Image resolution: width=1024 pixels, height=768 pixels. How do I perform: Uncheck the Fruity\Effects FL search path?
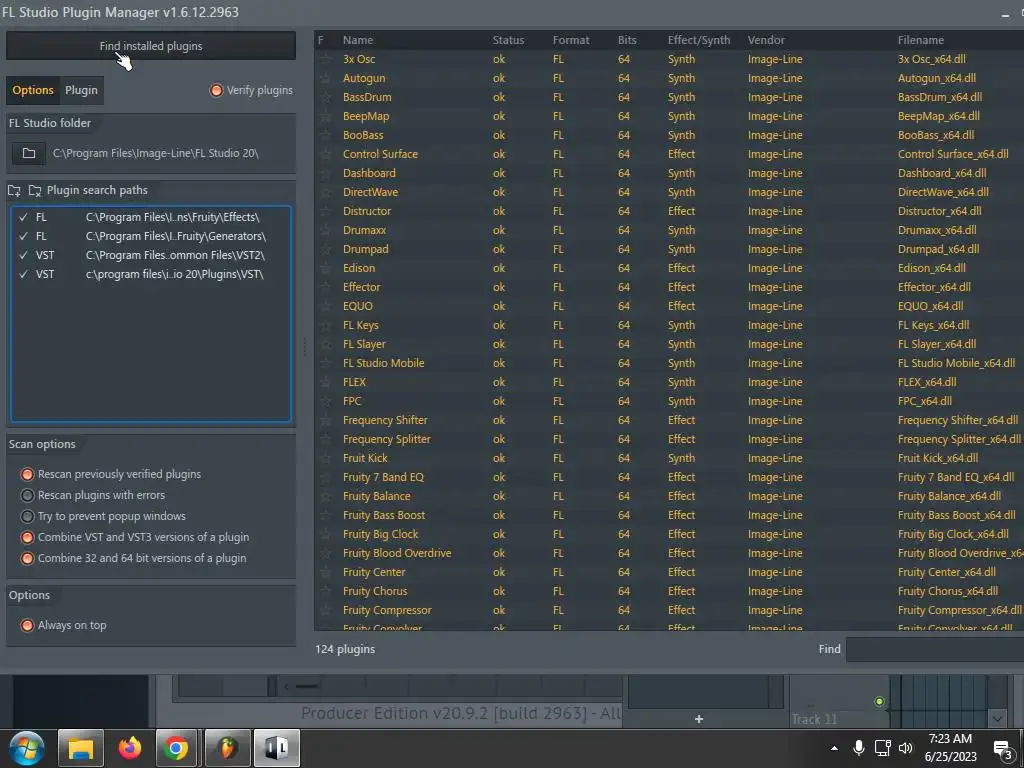coord(24,217)
